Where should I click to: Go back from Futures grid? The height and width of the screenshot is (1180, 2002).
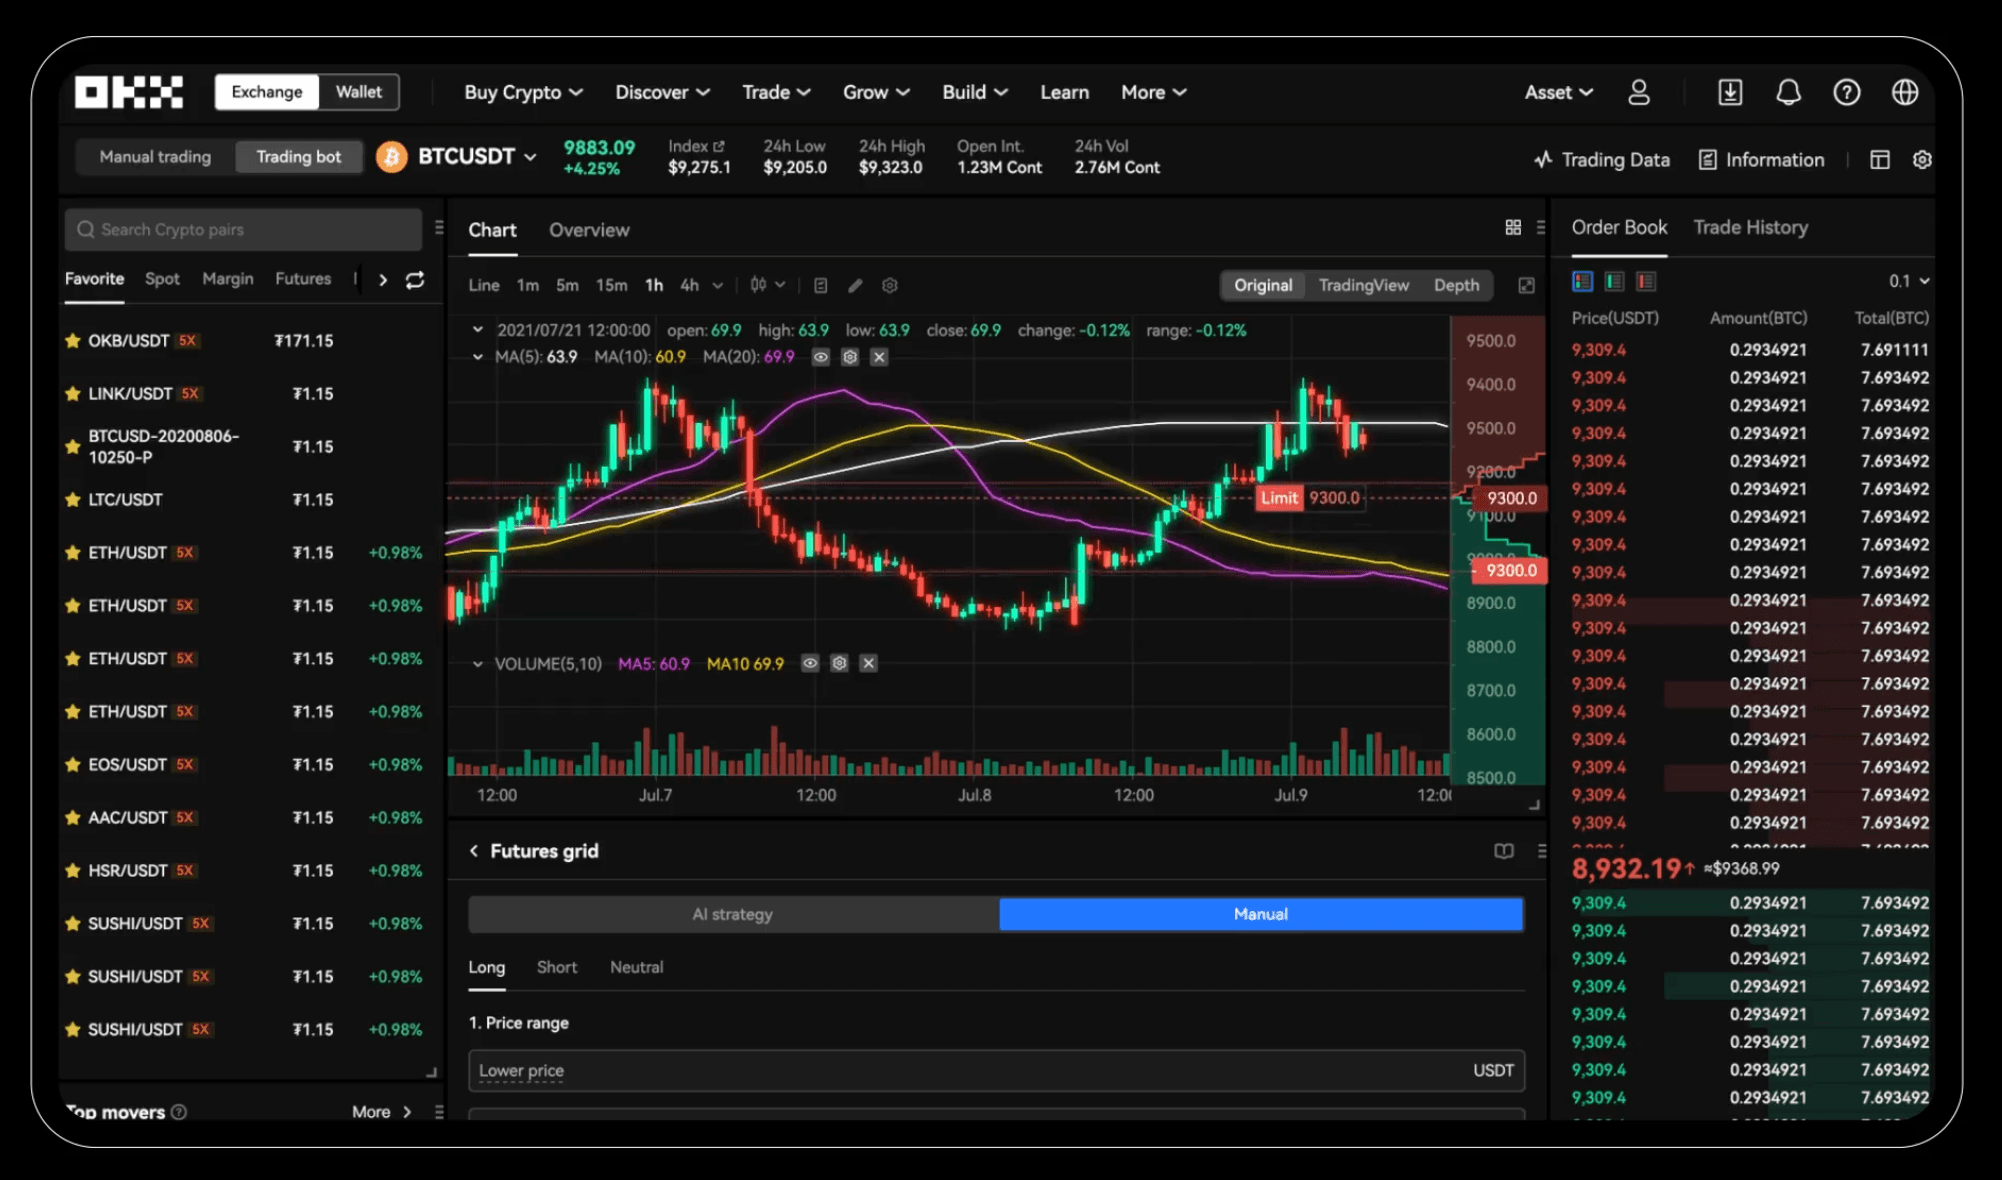[474, 851]
